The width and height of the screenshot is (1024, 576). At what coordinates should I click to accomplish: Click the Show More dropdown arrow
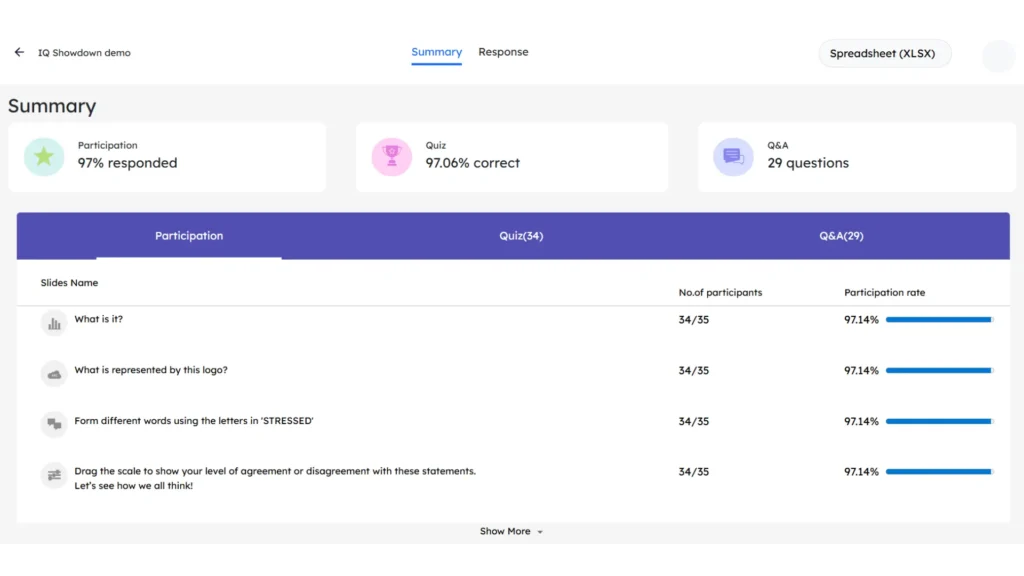[x=540, y=532]
